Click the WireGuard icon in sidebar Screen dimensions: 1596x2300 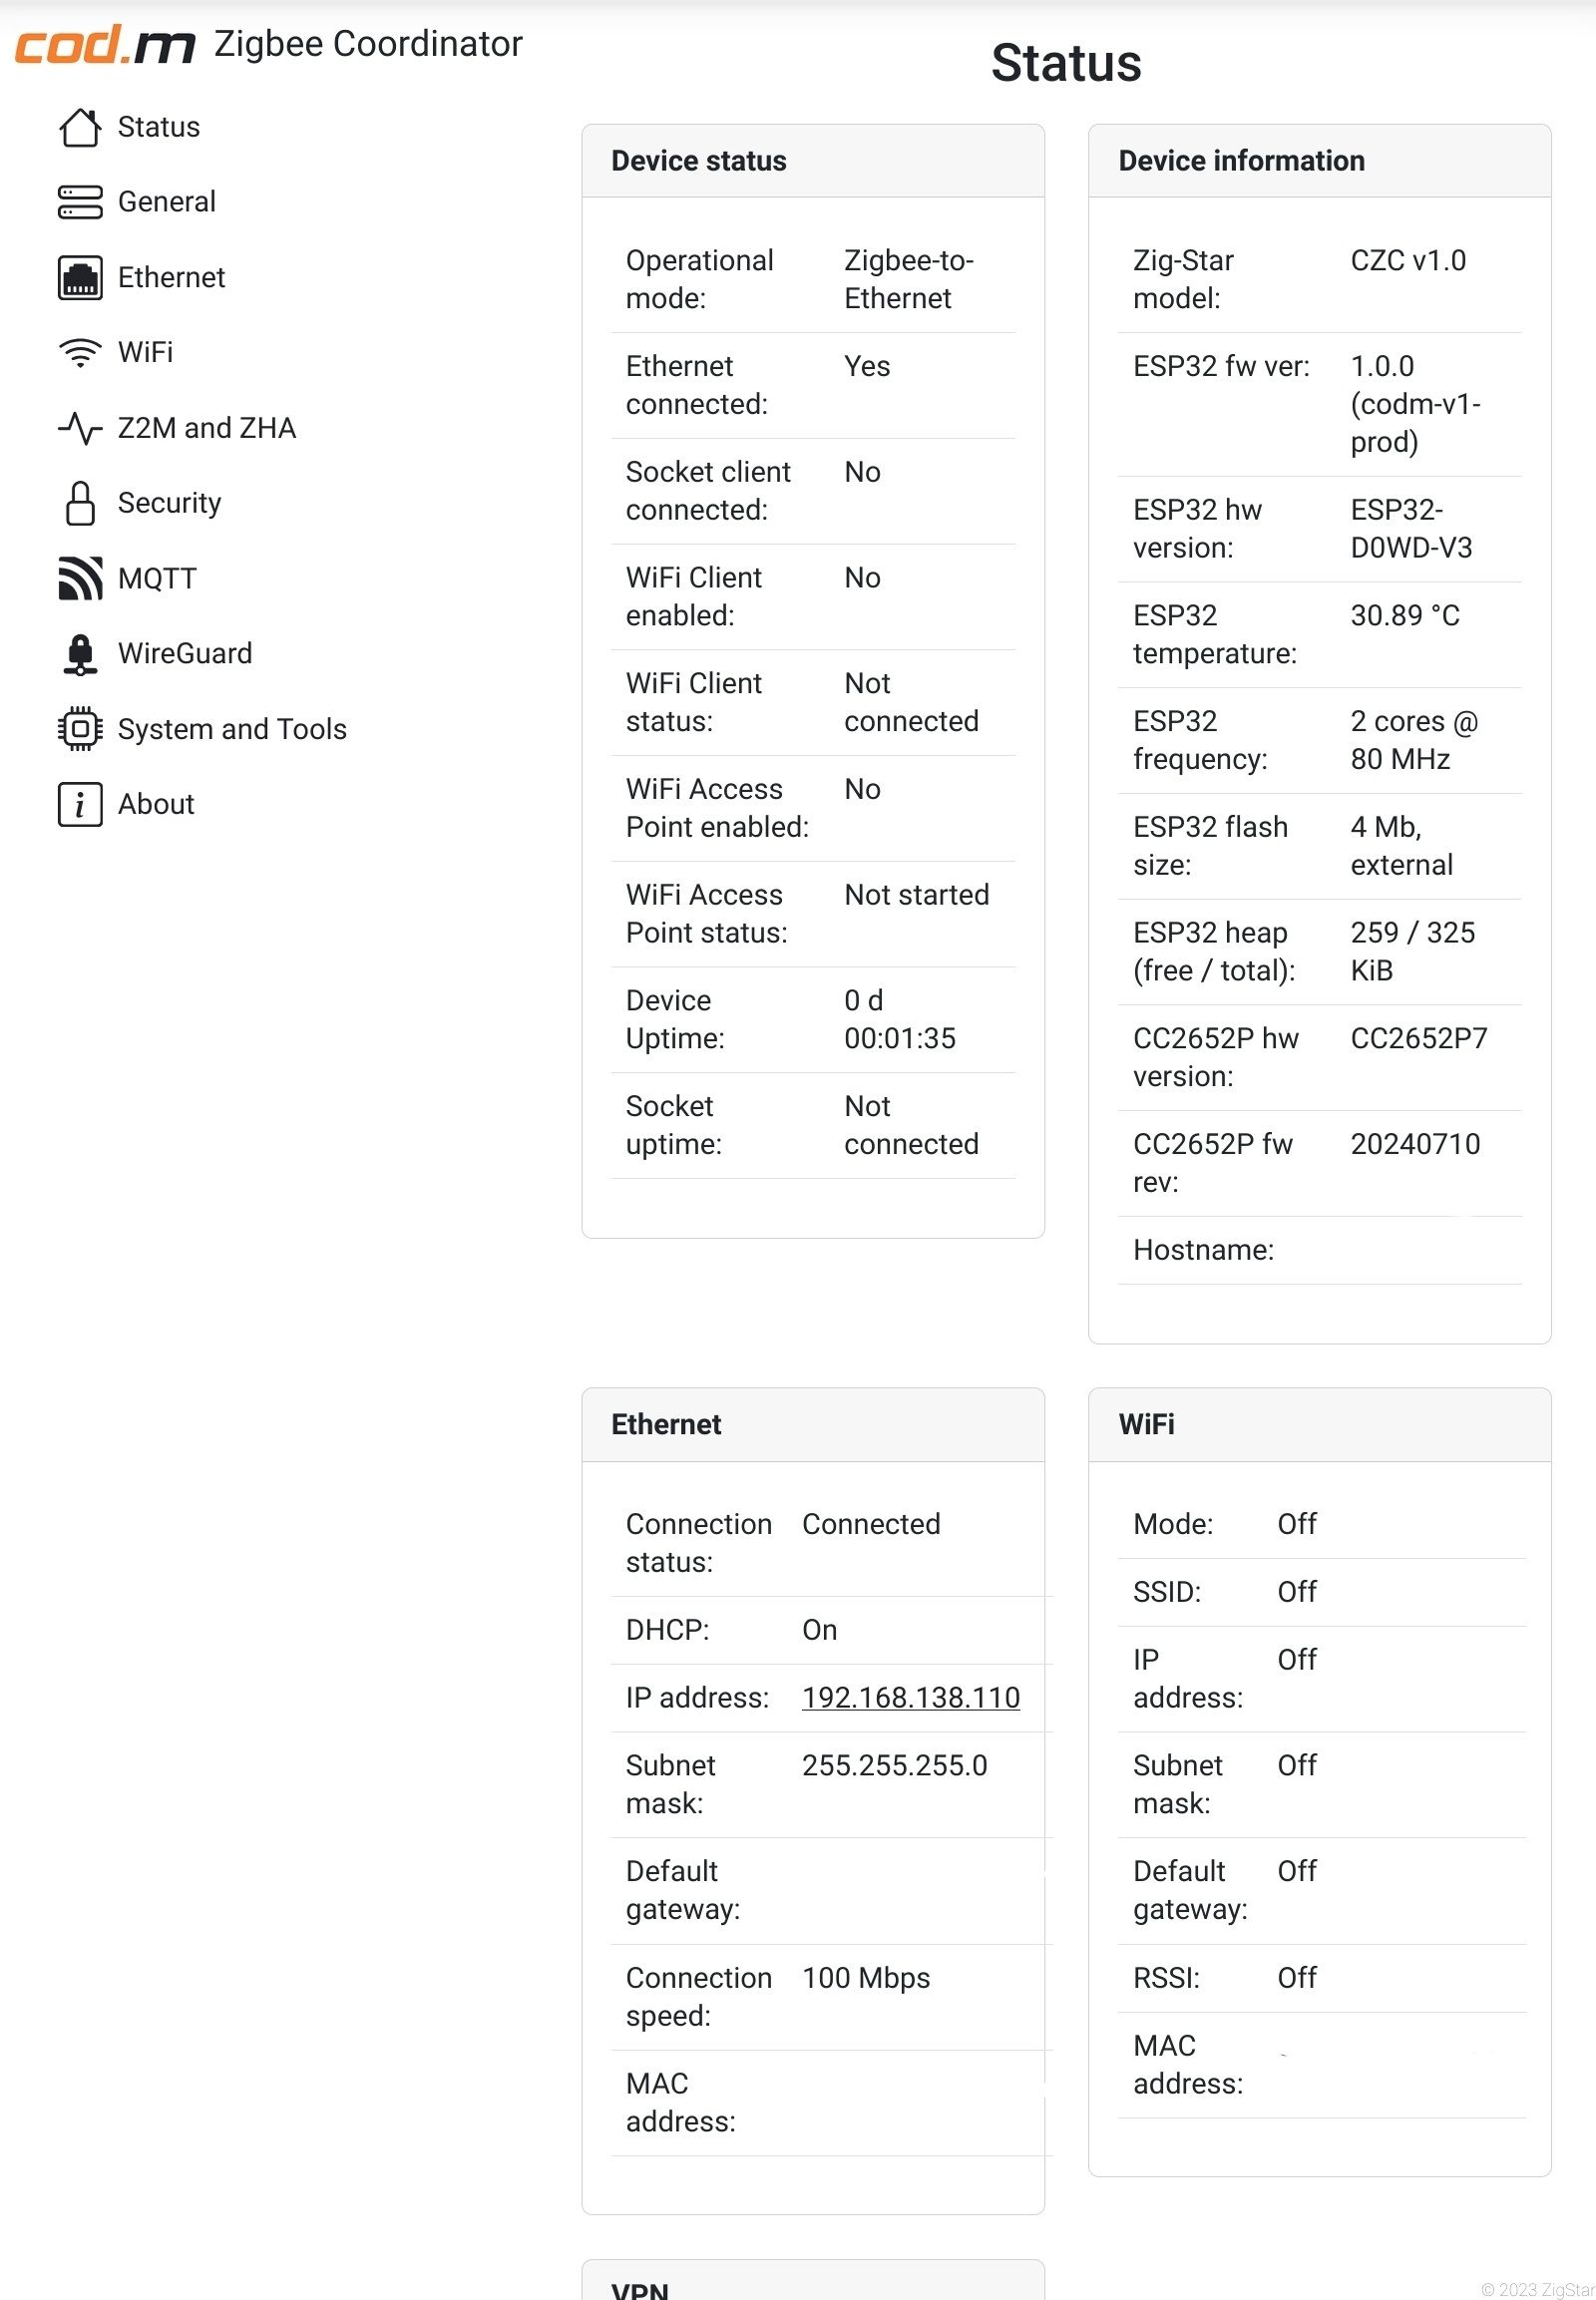[x=80, y=654]
